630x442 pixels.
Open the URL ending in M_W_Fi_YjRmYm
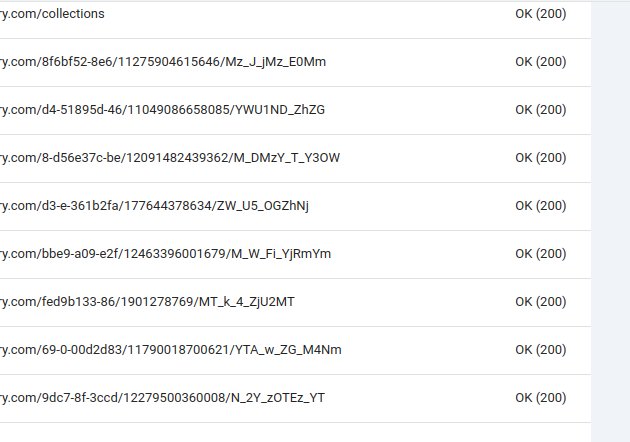(x=166, y=254)
